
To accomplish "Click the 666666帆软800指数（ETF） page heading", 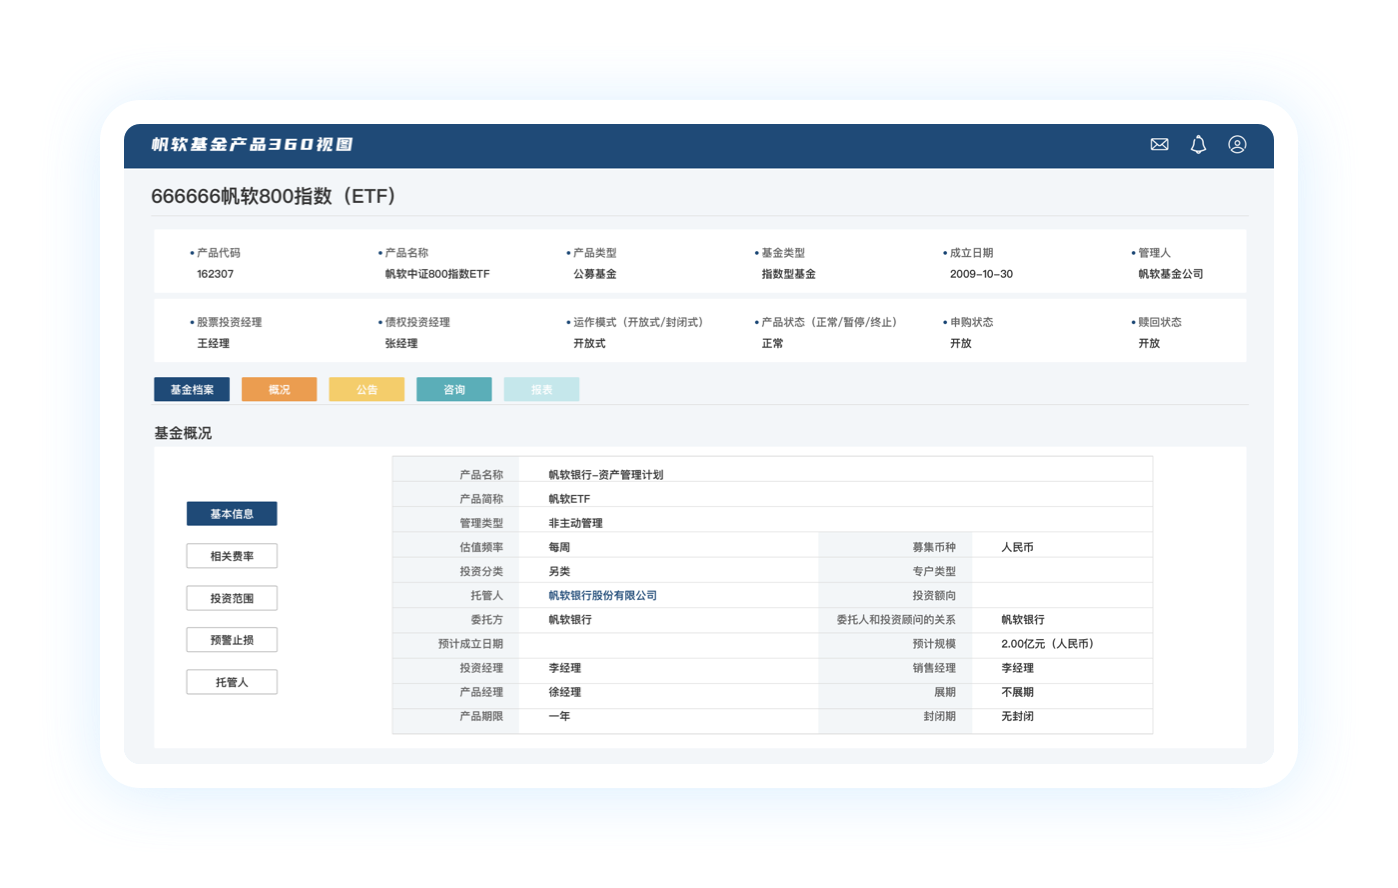I will click(273, 197).
